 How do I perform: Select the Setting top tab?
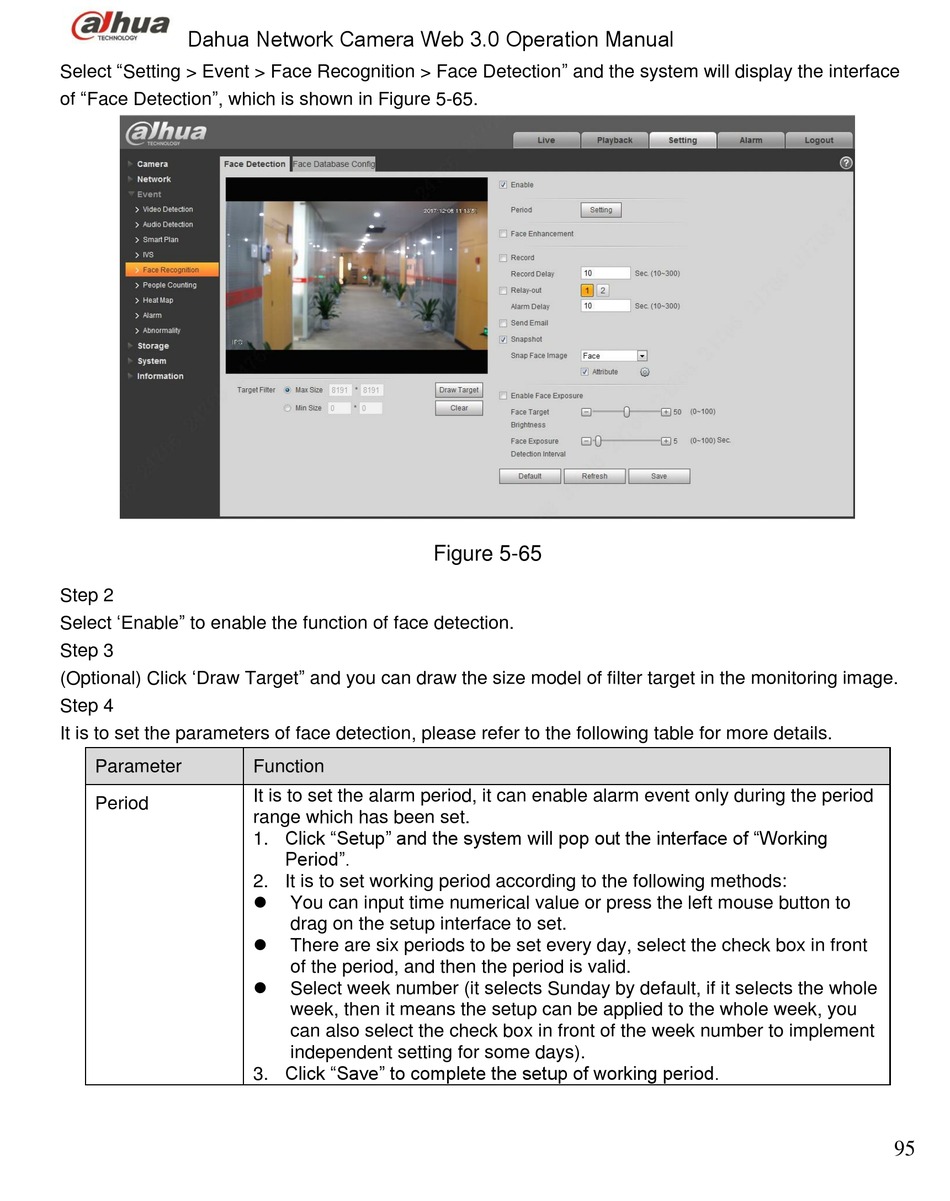click(683, 140)
